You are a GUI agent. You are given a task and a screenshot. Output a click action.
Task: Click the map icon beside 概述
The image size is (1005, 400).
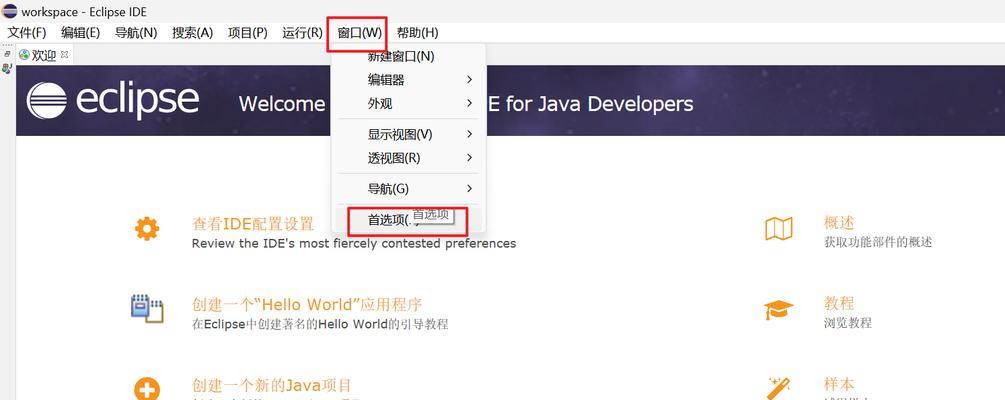779,229
